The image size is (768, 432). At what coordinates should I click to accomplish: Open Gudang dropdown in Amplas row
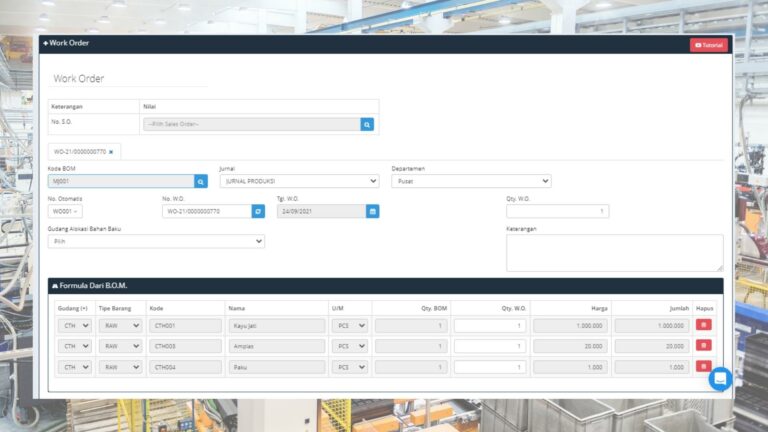click(x=74, y=346)
